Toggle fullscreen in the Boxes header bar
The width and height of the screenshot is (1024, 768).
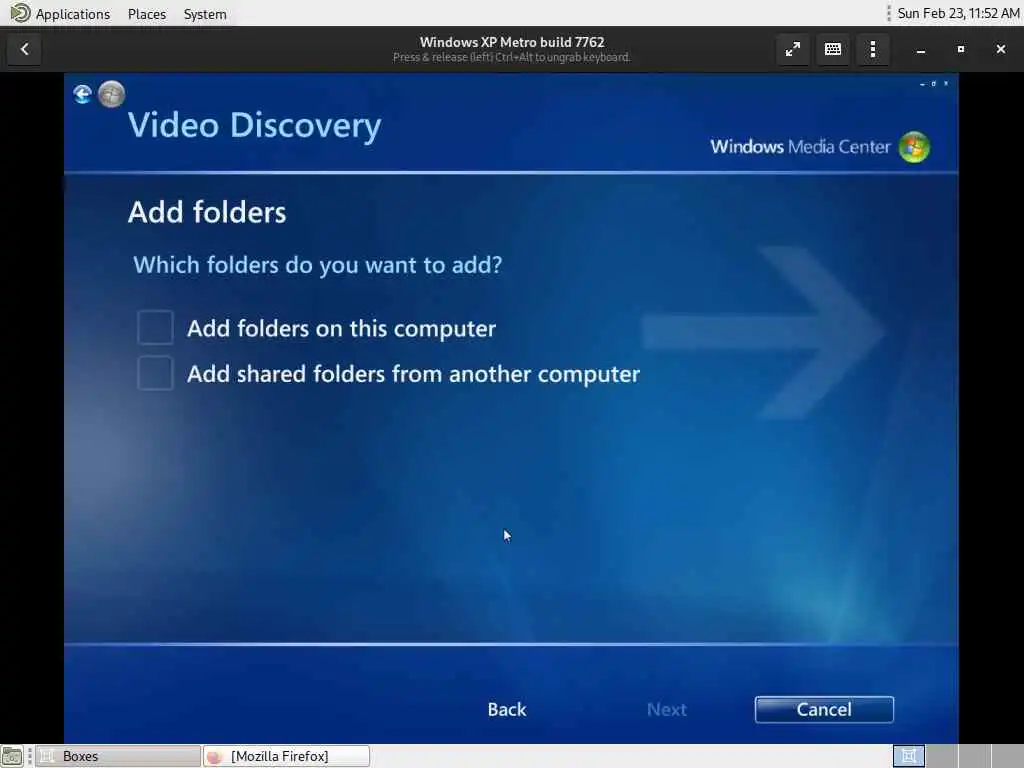pos(793,49)
